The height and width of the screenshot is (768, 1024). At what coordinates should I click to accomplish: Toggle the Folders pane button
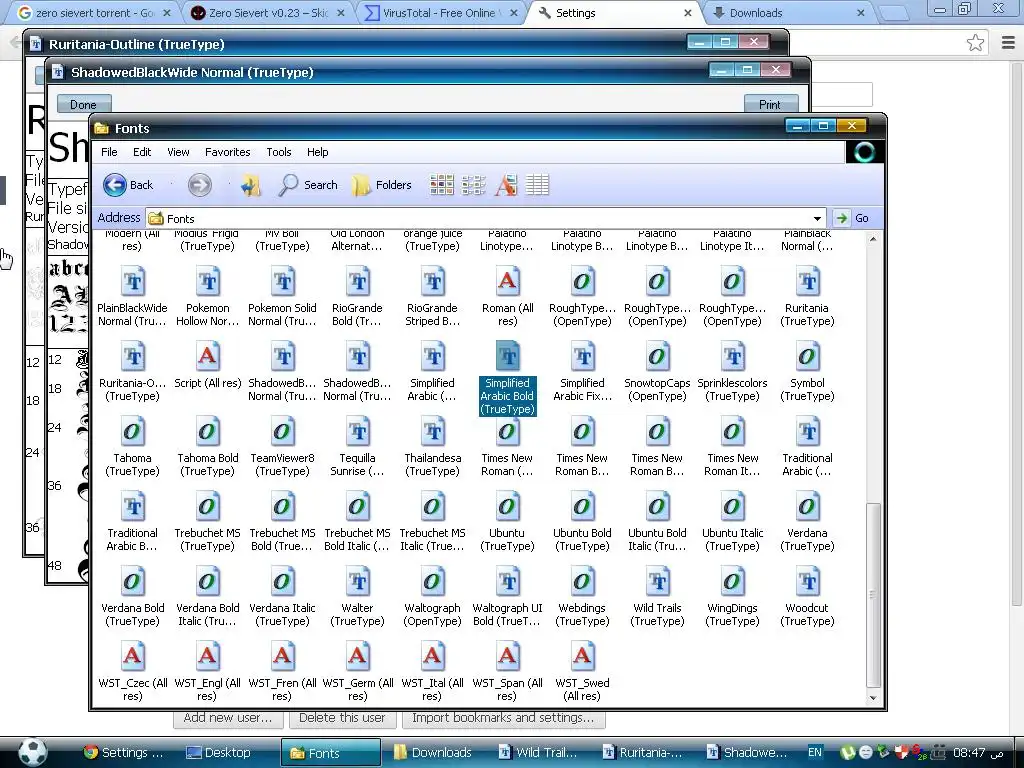tap(382, 185)
